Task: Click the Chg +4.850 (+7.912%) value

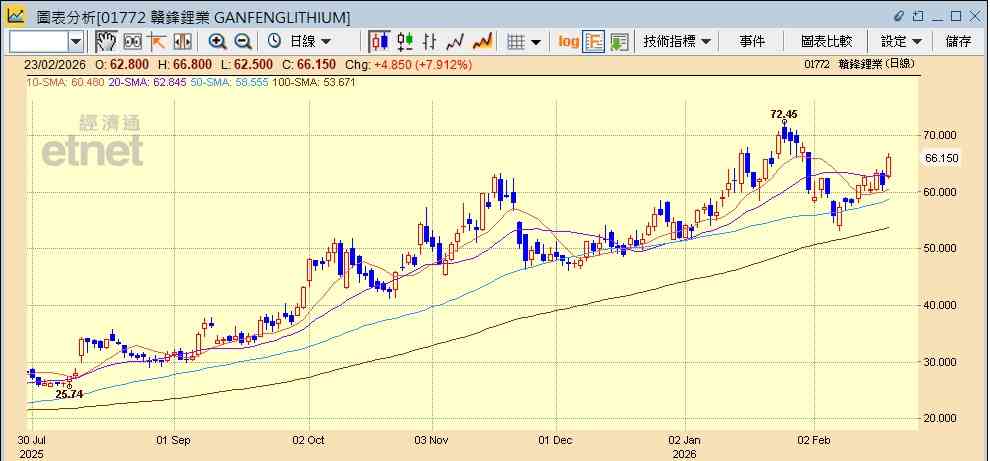Action: coord(409,64)
